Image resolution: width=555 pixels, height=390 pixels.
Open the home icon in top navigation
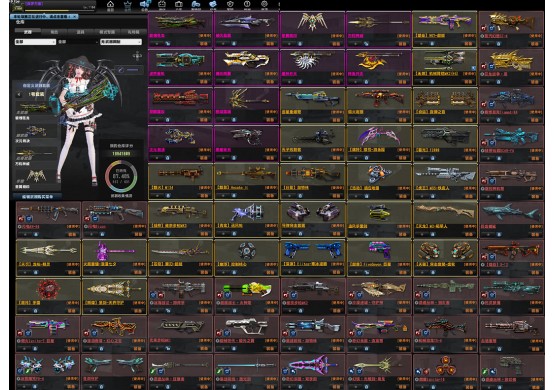pos(110,5)
